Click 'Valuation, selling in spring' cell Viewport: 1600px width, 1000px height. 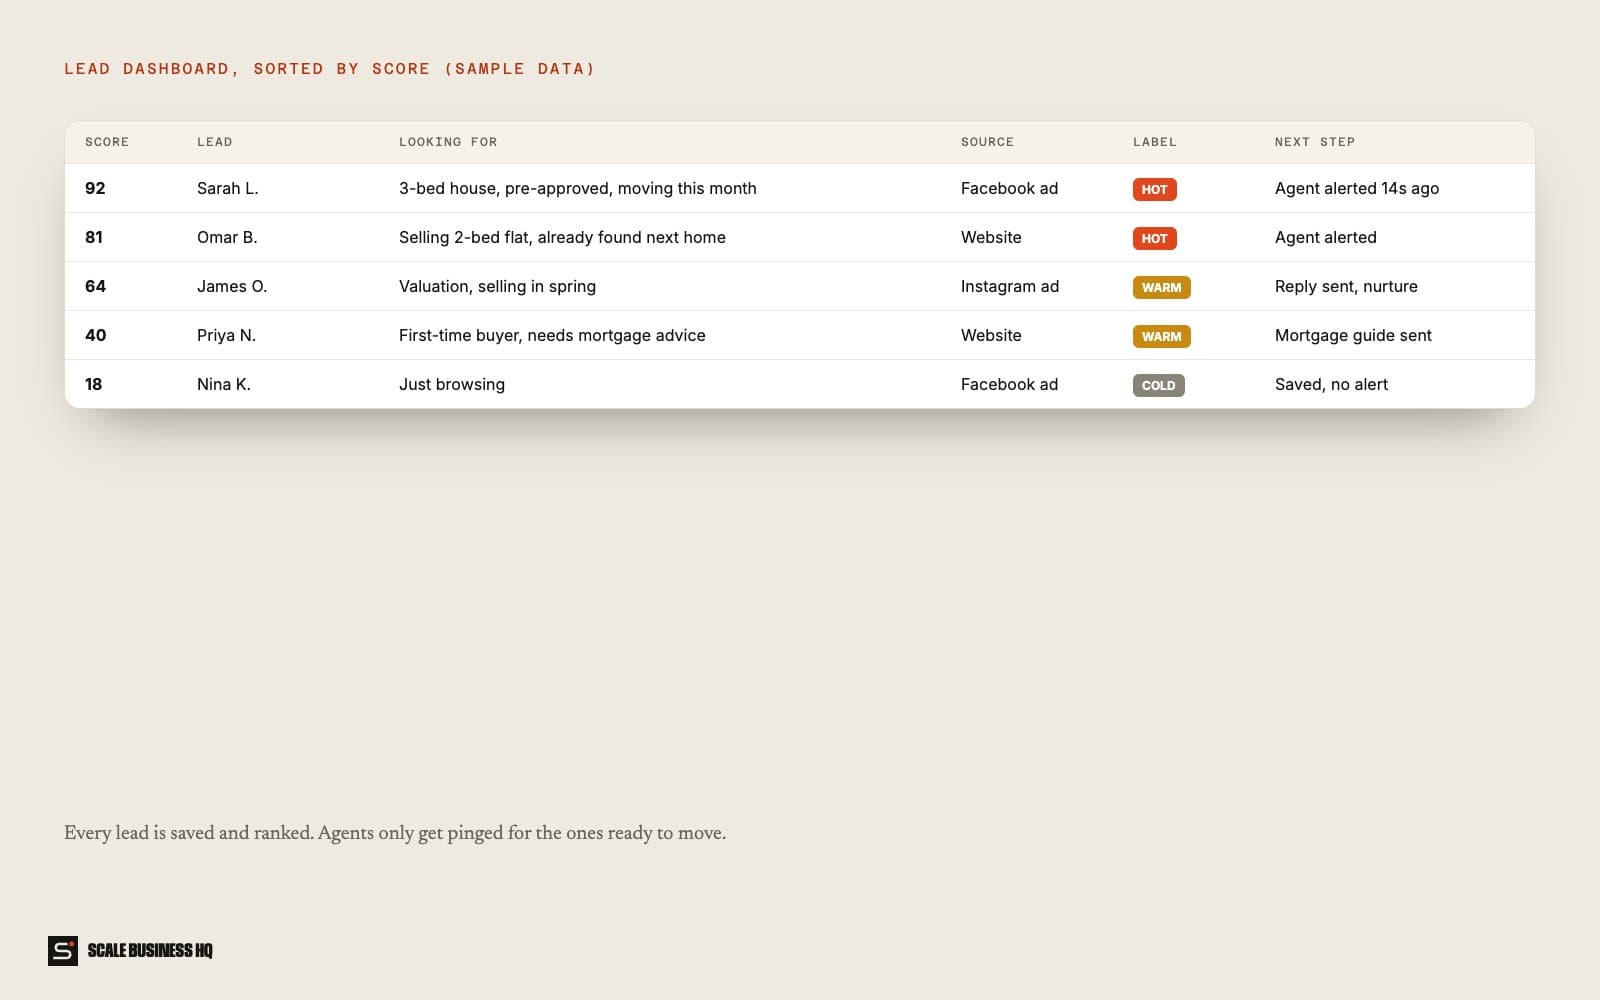pos(497,286)
